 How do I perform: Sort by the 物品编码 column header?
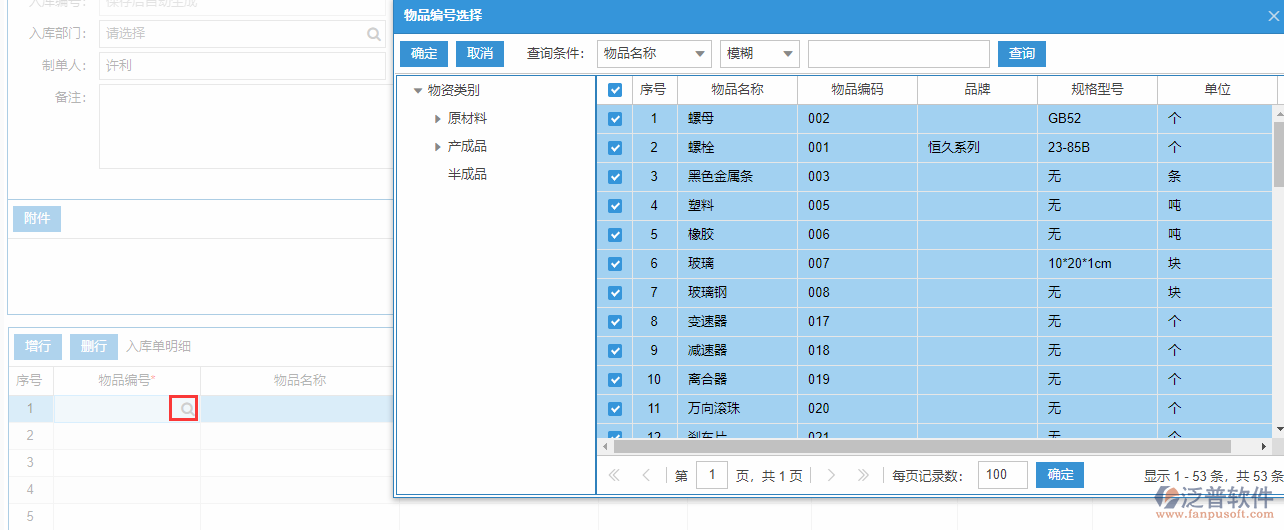tap(857, 89)
